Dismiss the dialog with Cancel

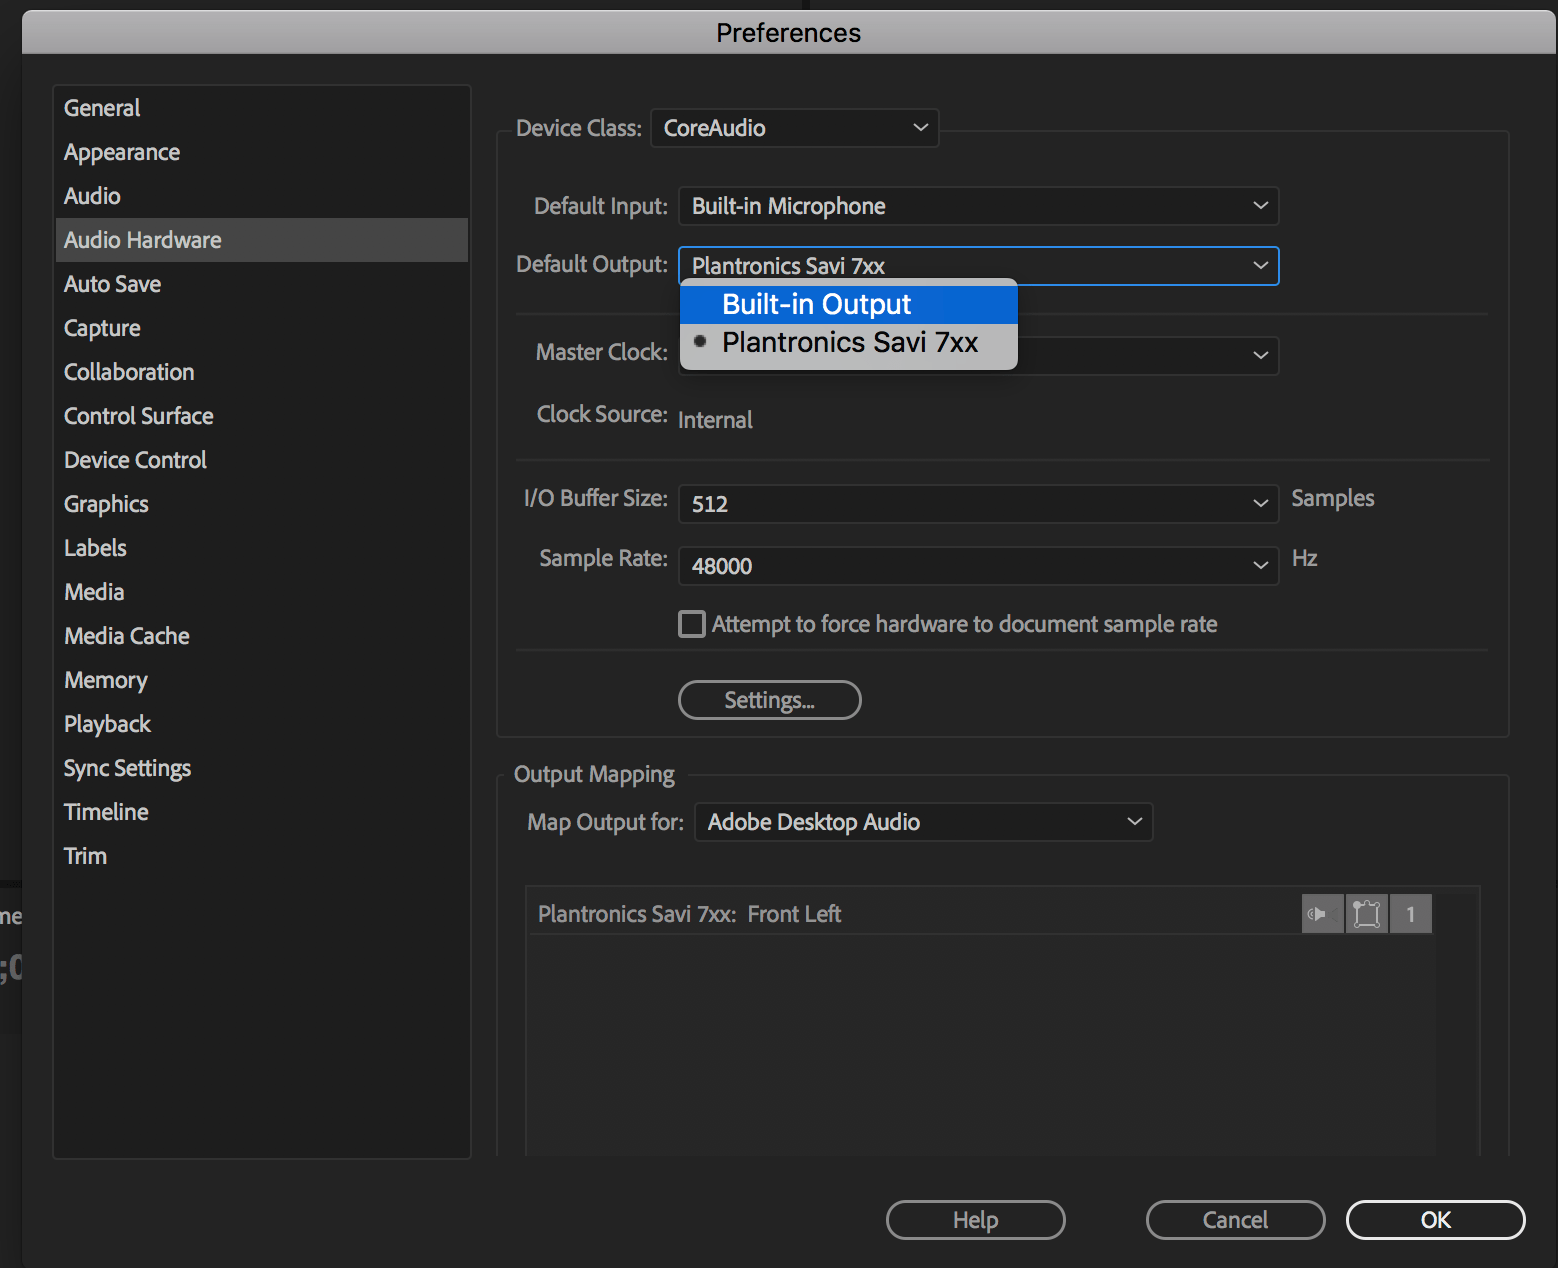[1235, 1219]
